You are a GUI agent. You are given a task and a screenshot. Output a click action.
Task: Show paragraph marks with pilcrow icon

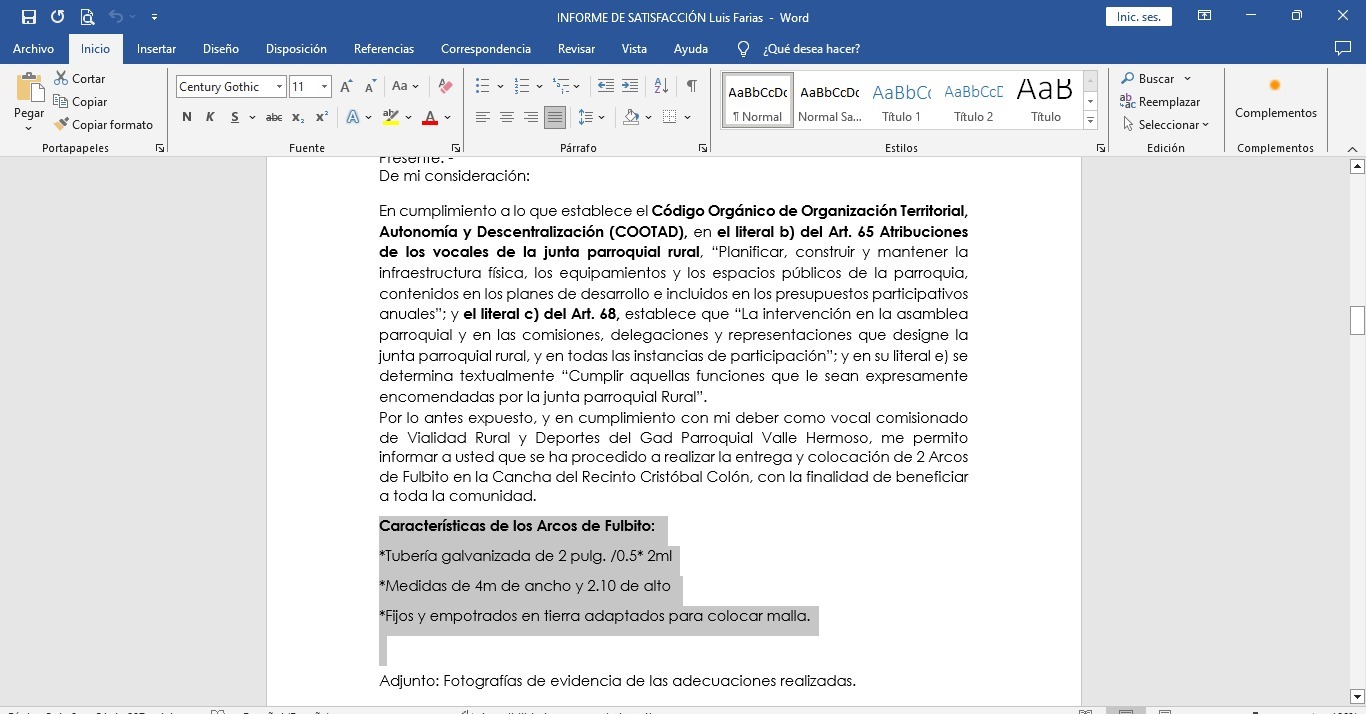coord(691,87)
